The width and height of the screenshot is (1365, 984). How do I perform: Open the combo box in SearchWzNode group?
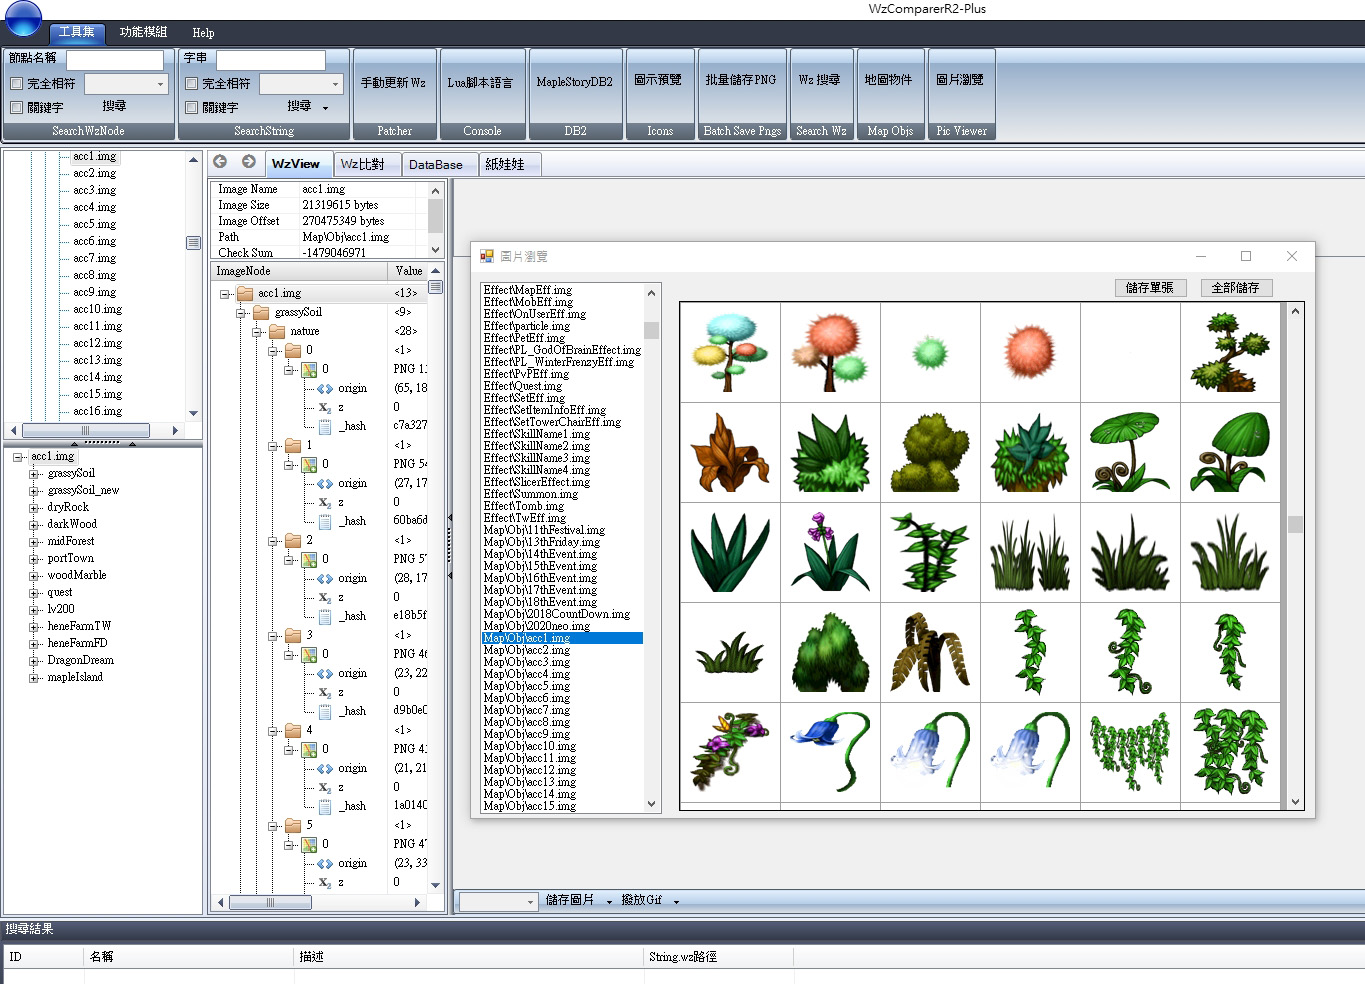(x=126, y=84)
